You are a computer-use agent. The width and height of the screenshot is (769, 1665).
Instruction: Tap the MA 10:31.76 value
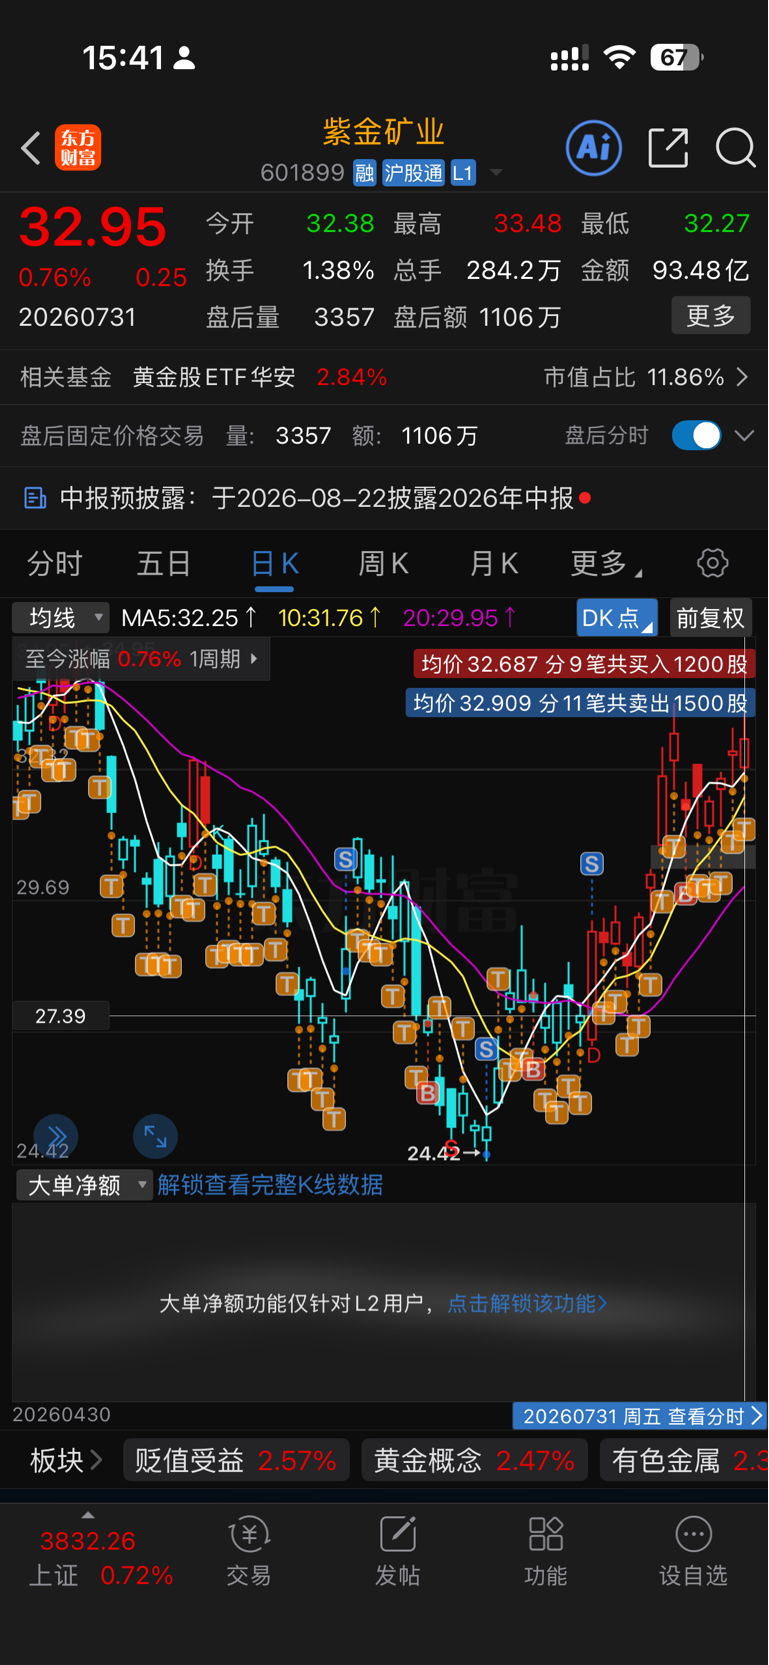tap(330, 618)
